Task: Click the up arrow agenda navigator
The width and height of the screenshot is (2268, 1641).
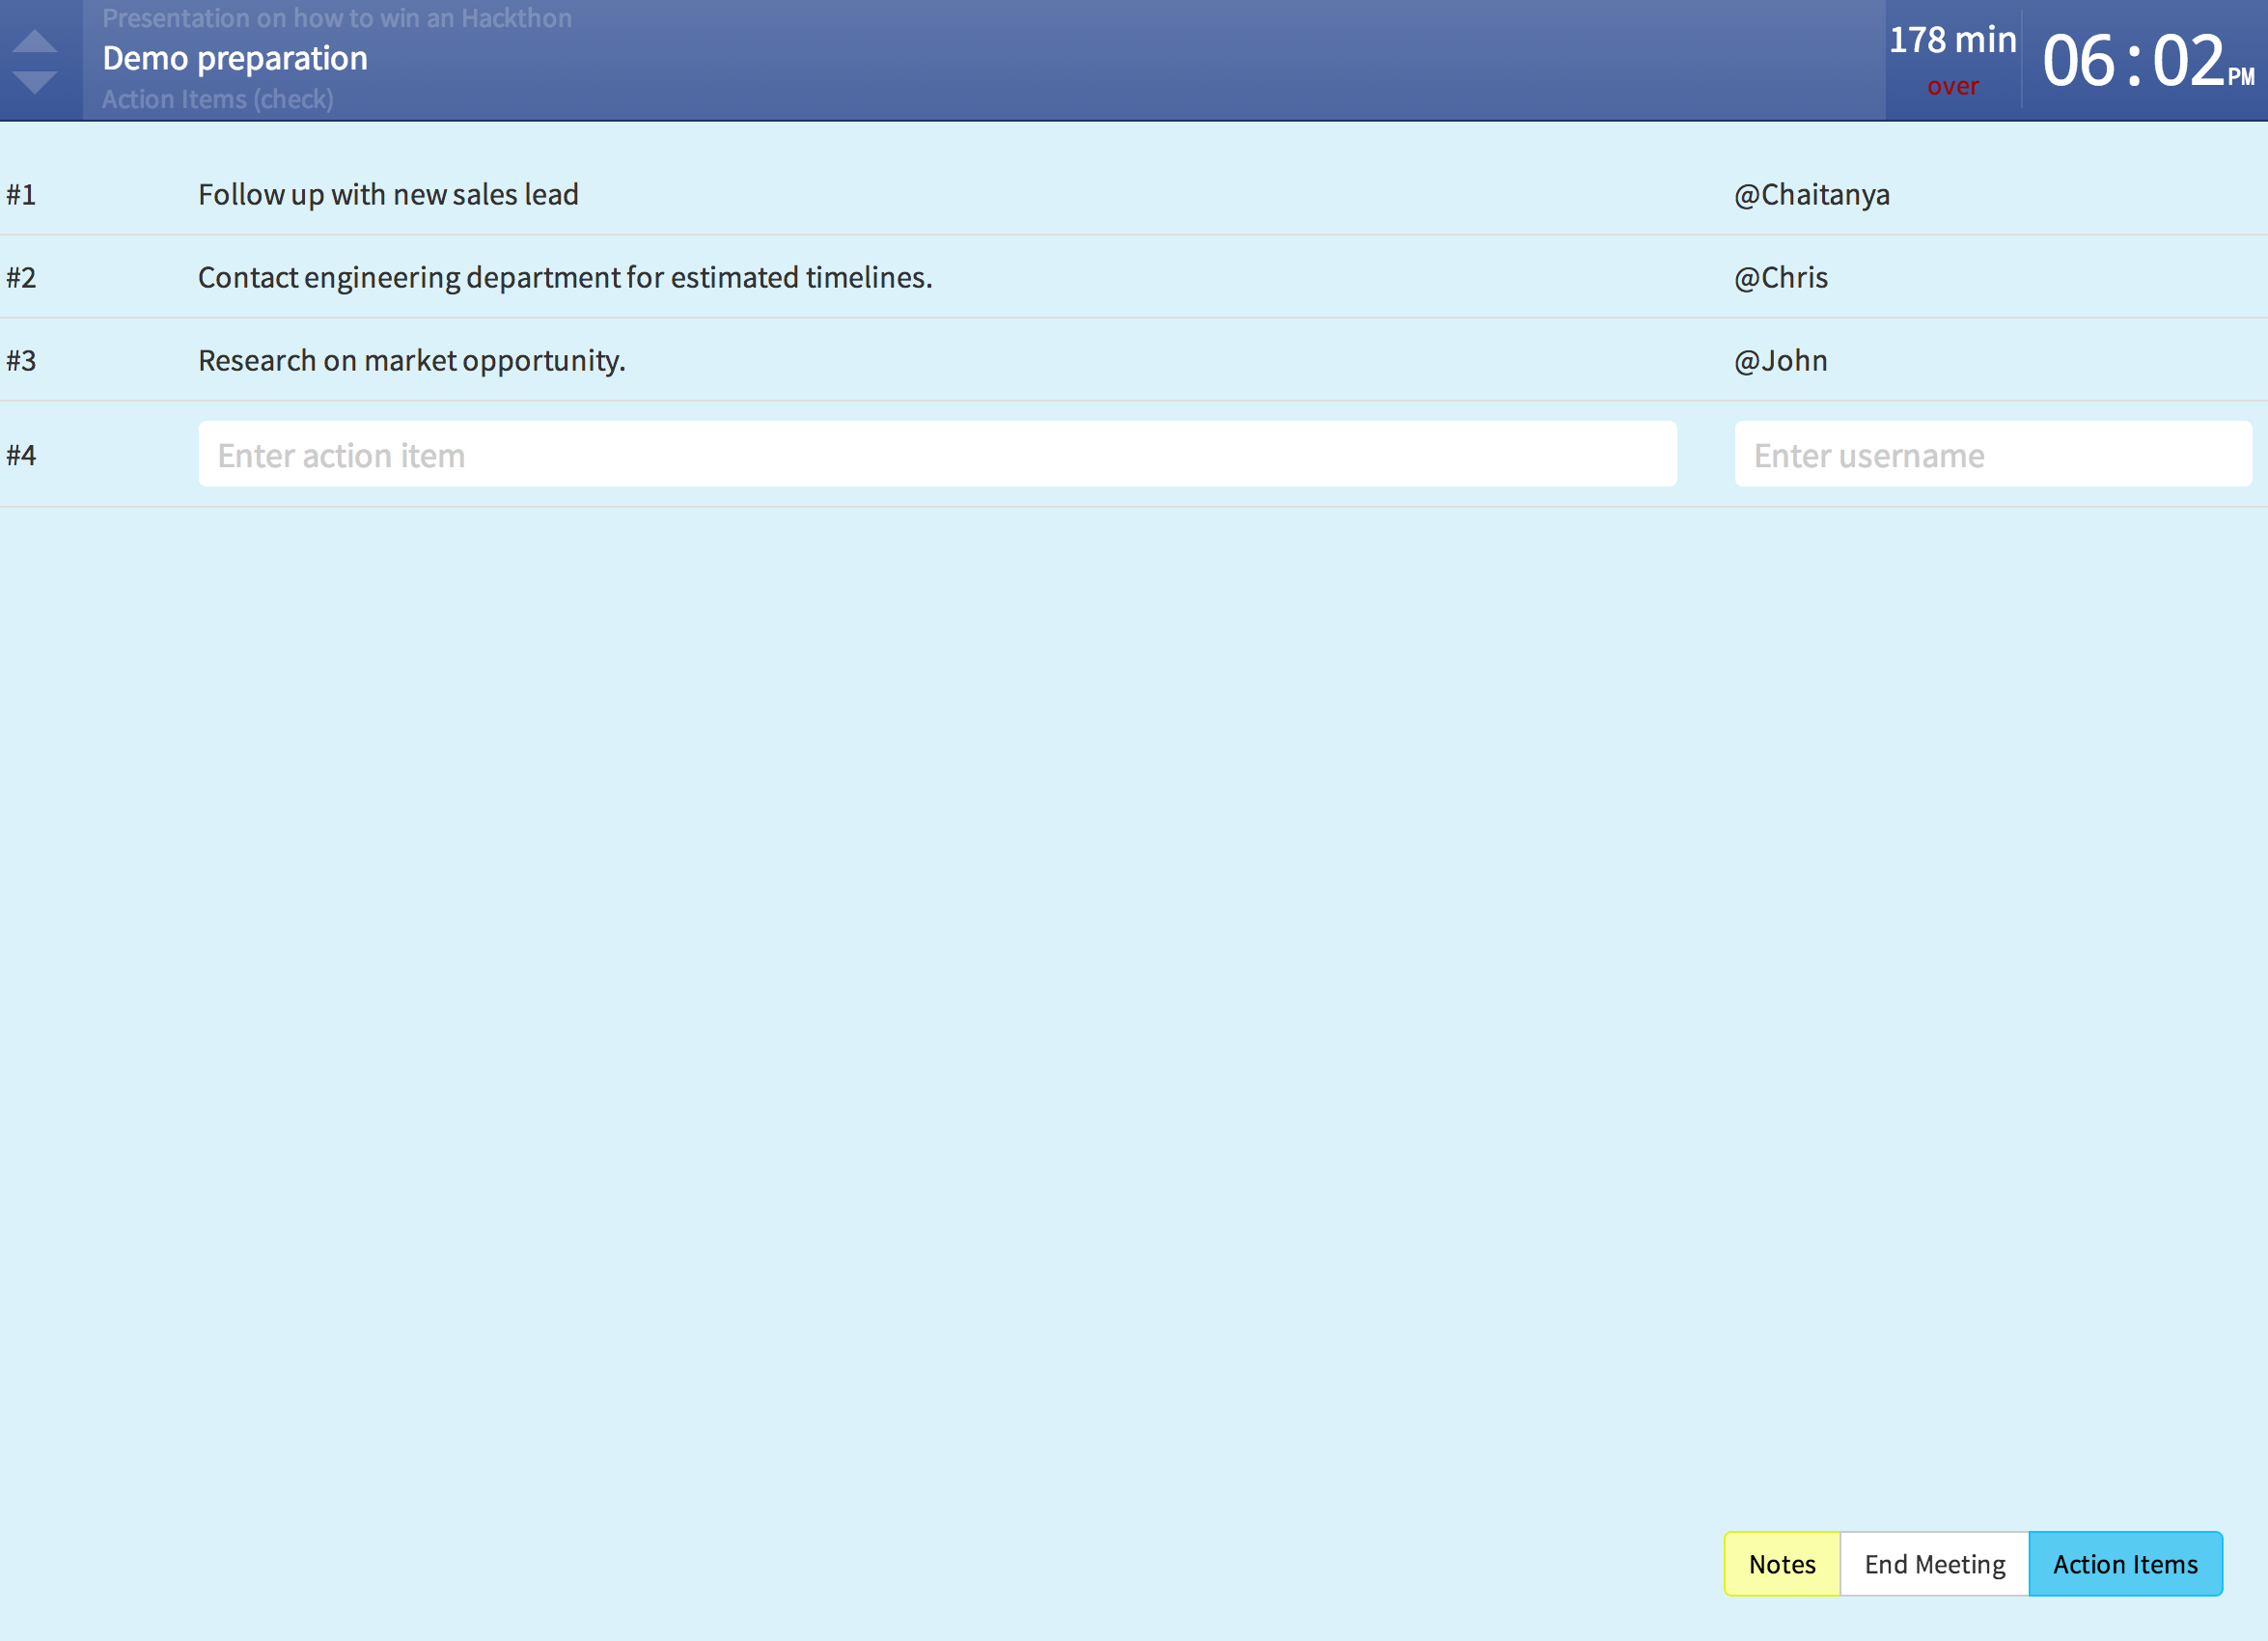Action: coord(35,41)
